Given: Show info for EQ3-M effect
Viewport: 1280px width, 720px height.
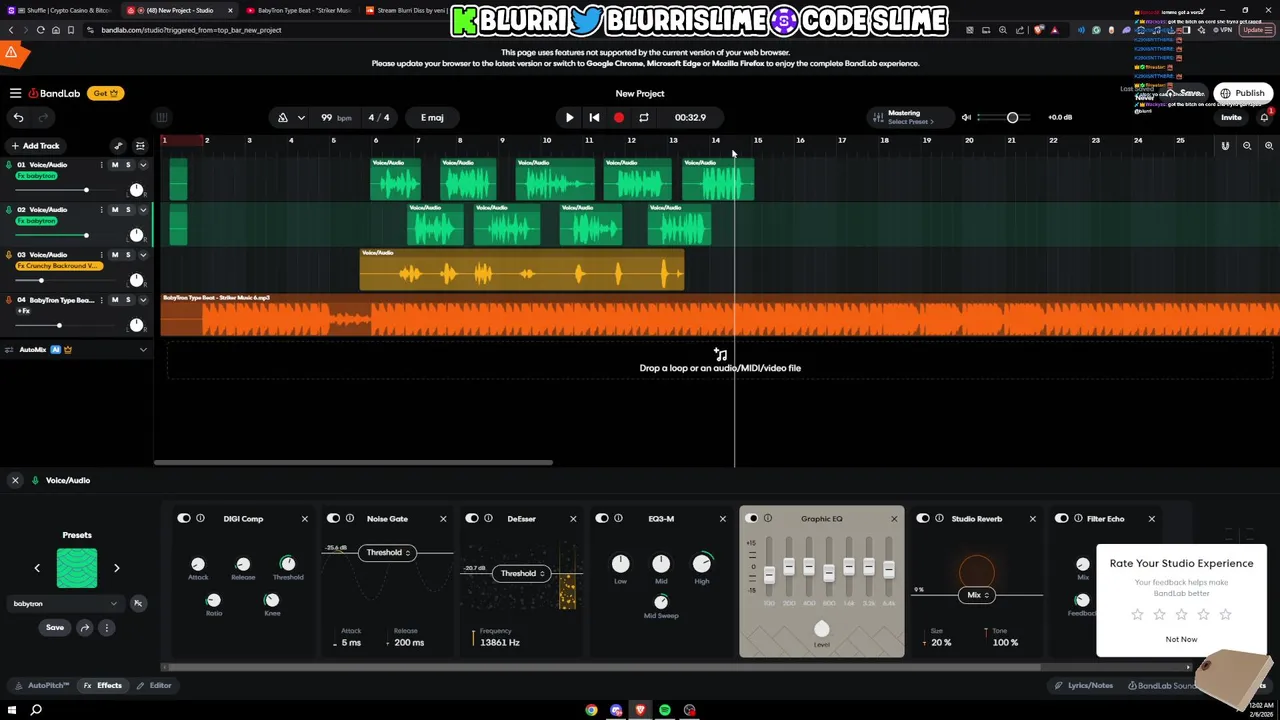Looking at the screenshot, I should coord(618,519).
